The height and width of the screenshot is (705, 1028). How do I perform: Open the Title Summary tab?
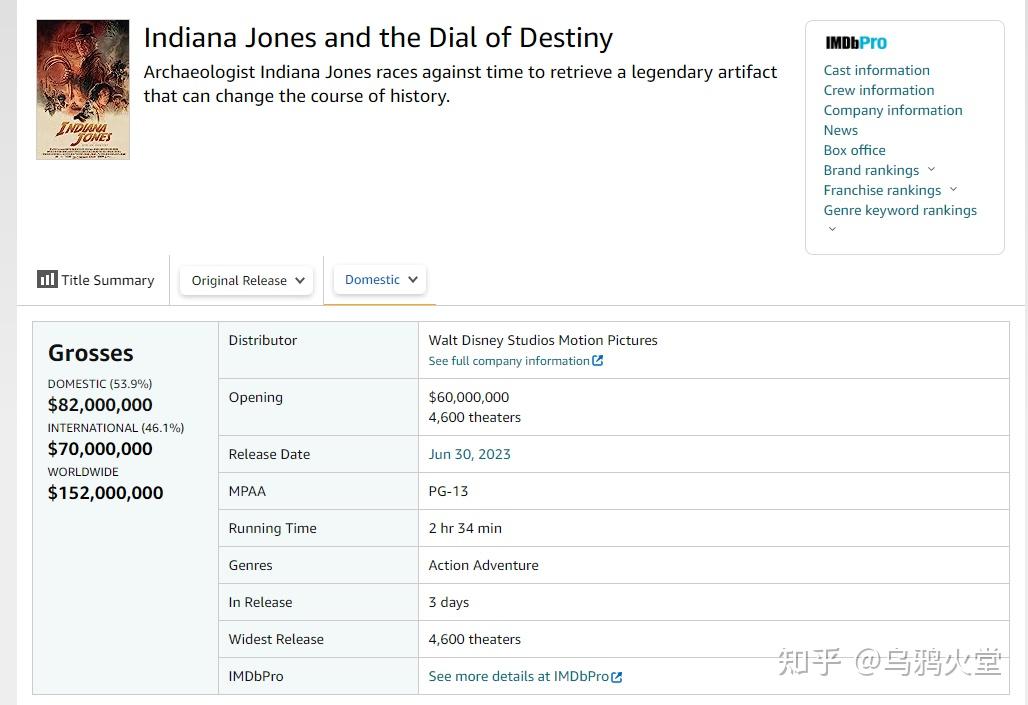pyautogui.click(x=96, y=280)
